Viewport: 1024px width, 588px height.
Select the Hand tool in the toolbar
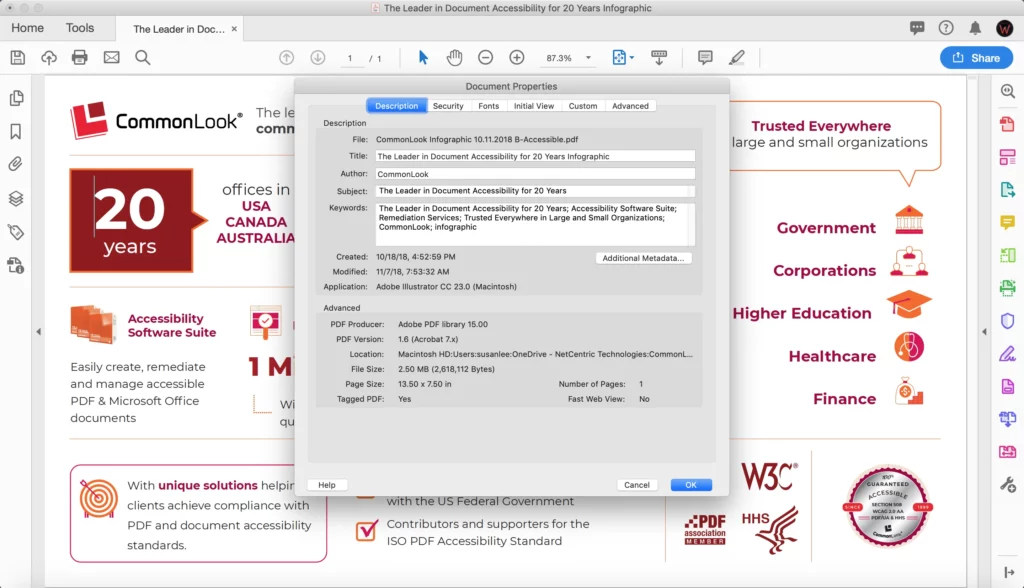coord(453,57)
